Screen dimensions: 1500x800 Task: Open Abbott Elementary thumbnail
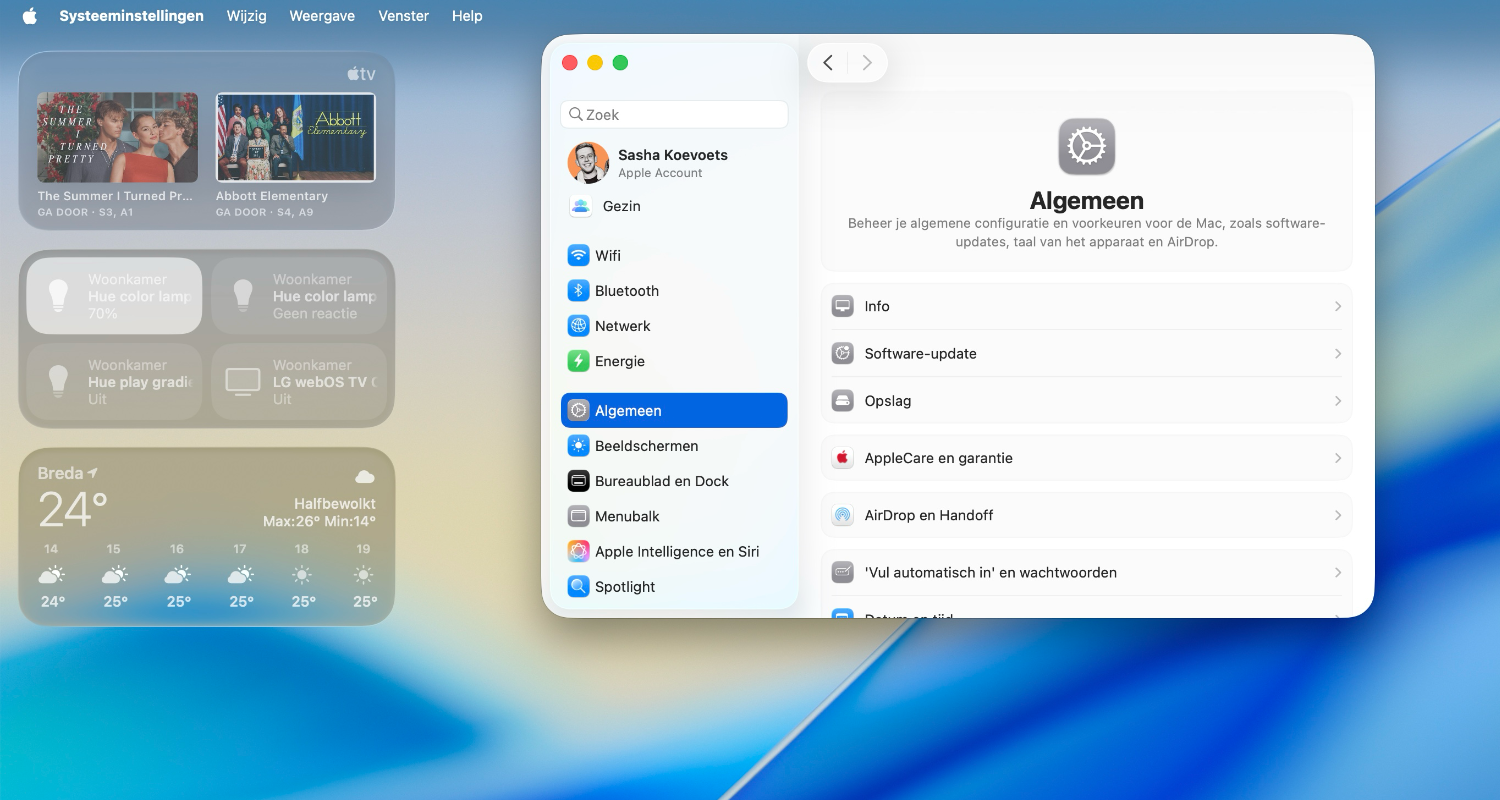(x=296, y=137)
